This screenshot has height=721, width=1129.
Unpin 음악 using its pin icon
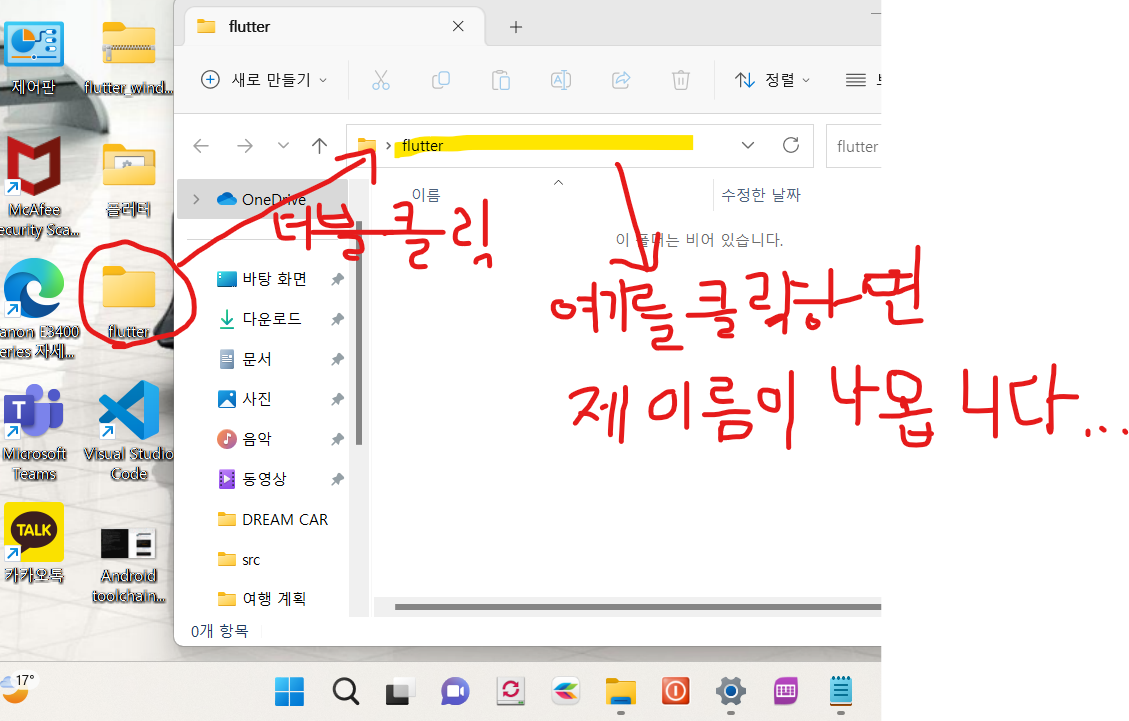[337, 439]
